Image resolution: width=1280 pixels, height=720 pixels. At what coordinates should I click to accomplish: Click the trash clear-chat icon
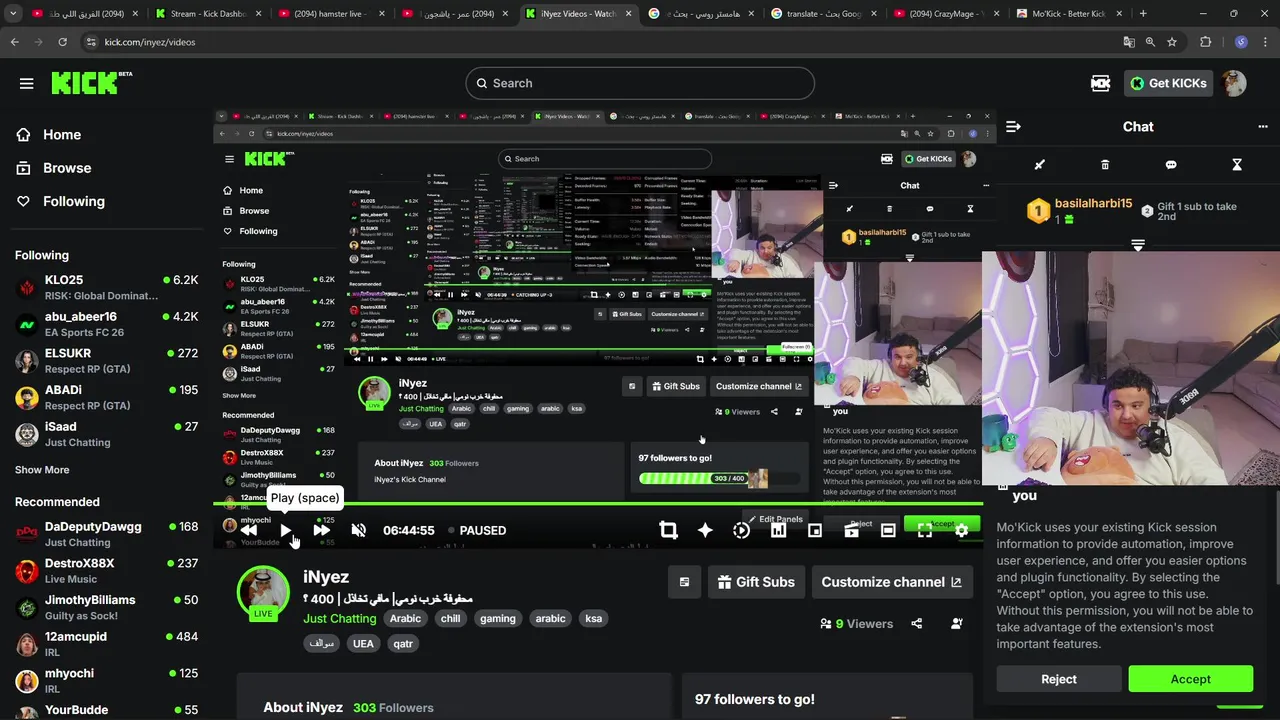1105,165
